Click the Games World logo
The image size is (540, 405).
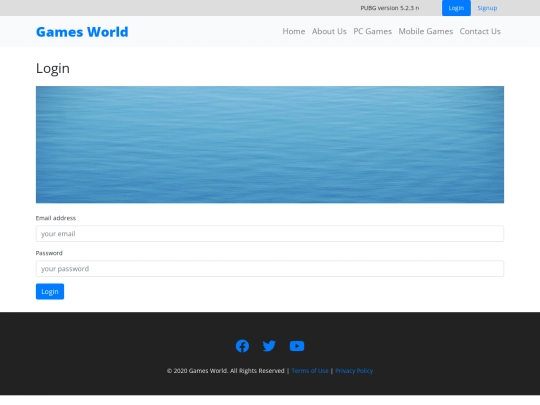click(x=82, y=32)
